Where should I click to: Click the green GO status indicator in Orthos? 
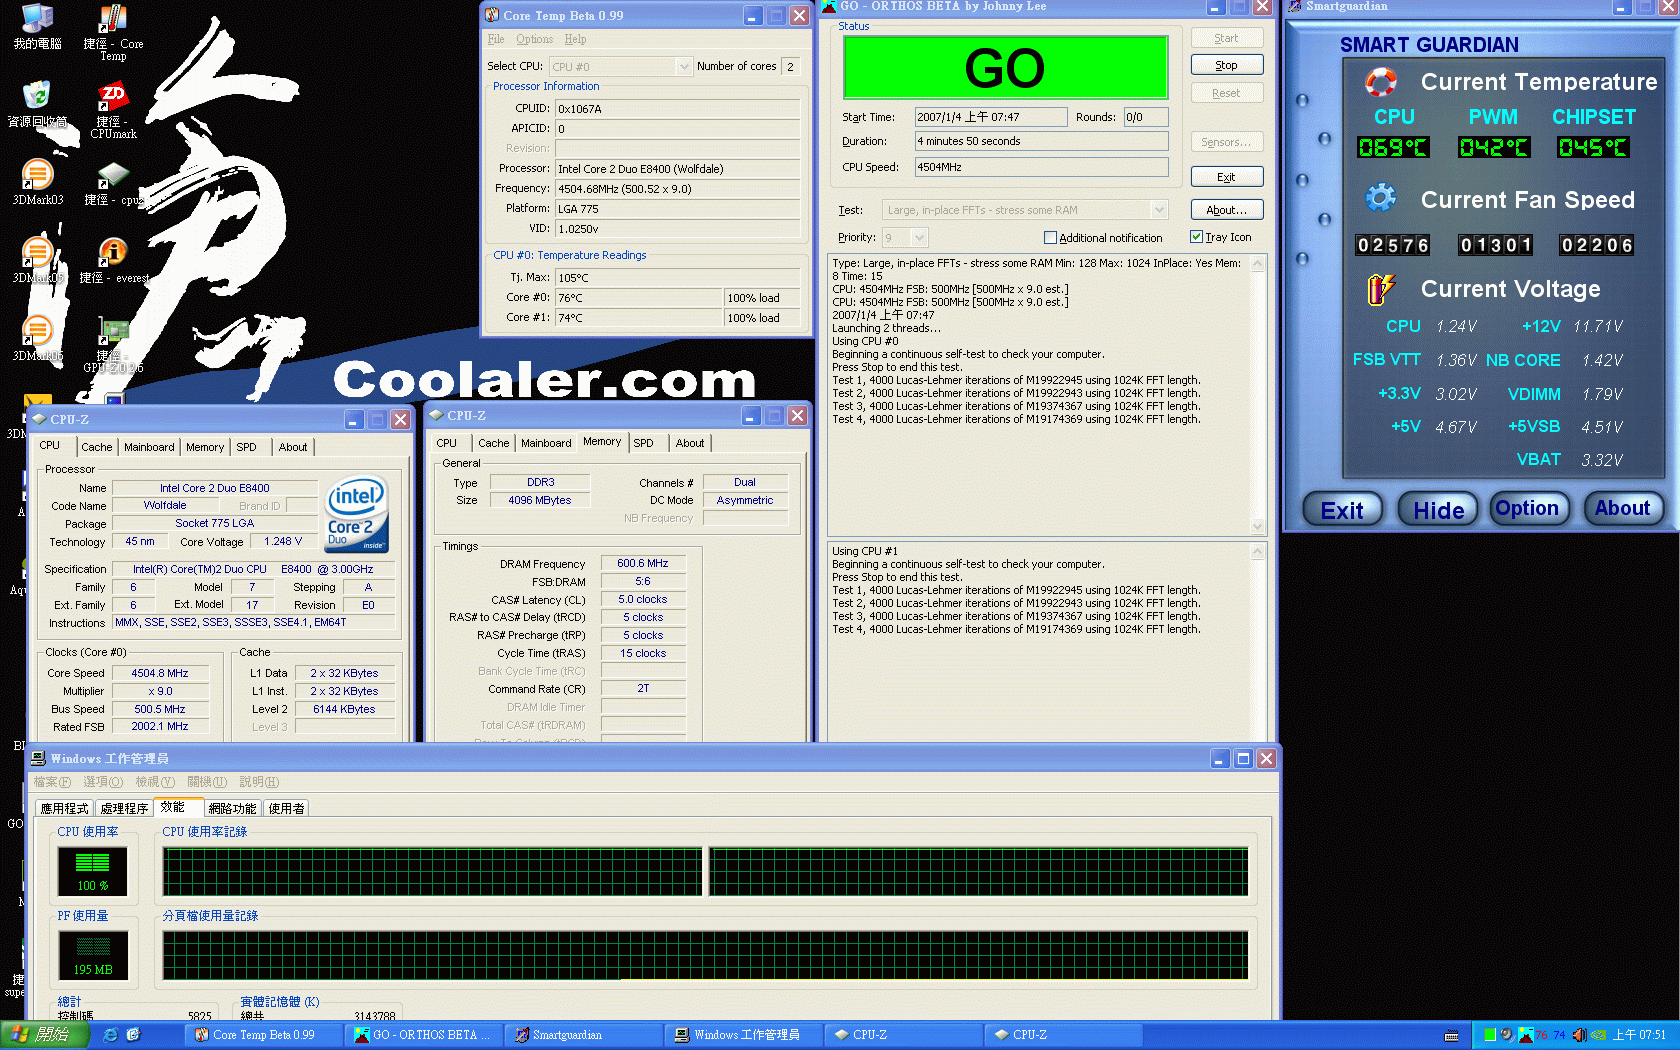coord(1005,68)
